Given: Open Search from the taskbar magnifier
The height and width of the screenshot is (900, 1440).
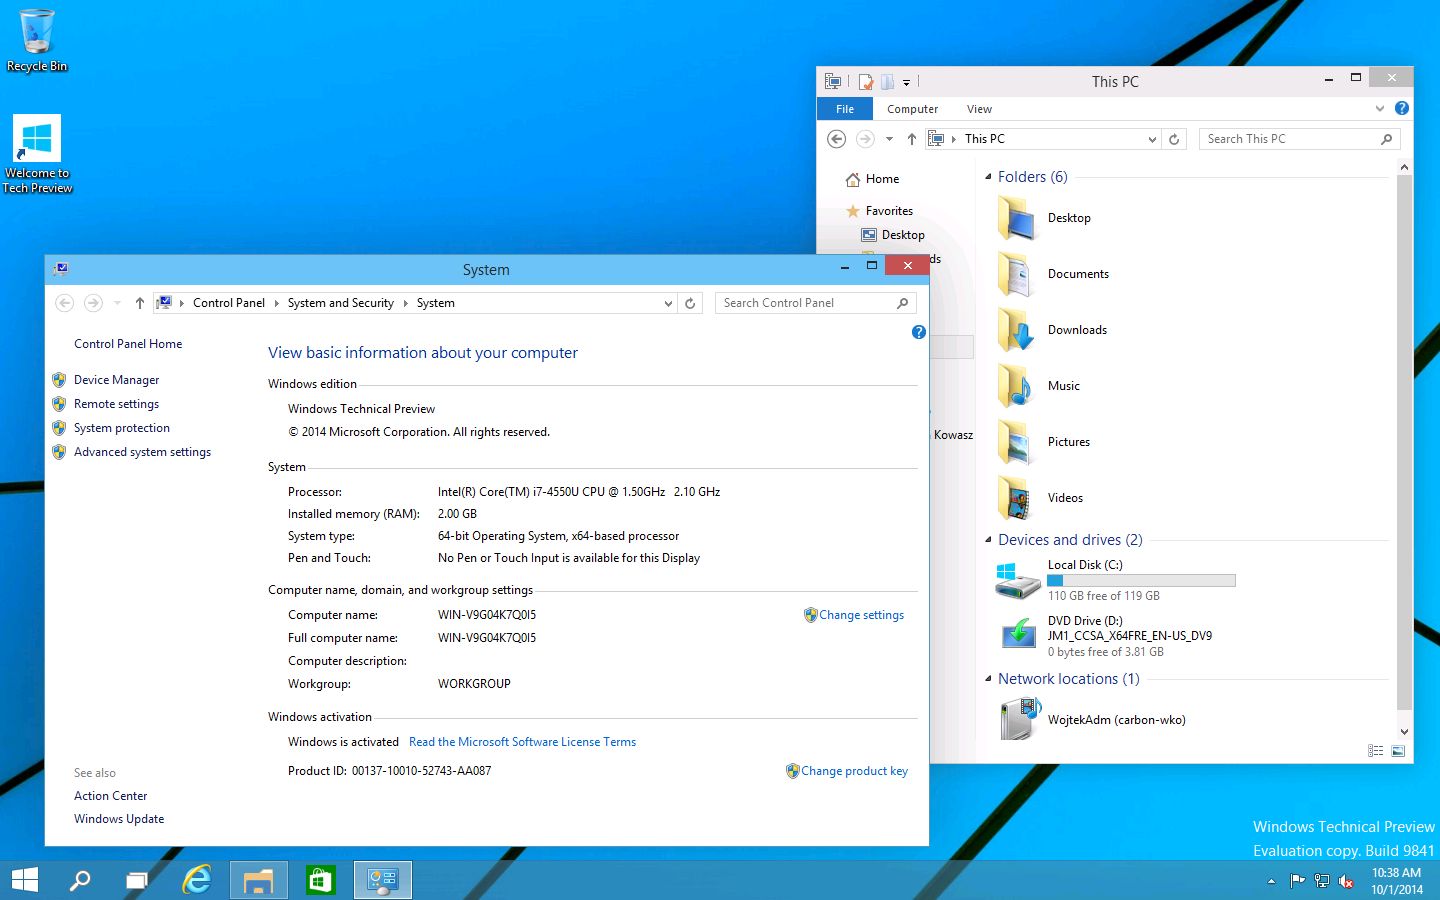Looking at the screenshot, I should [80, 880].
